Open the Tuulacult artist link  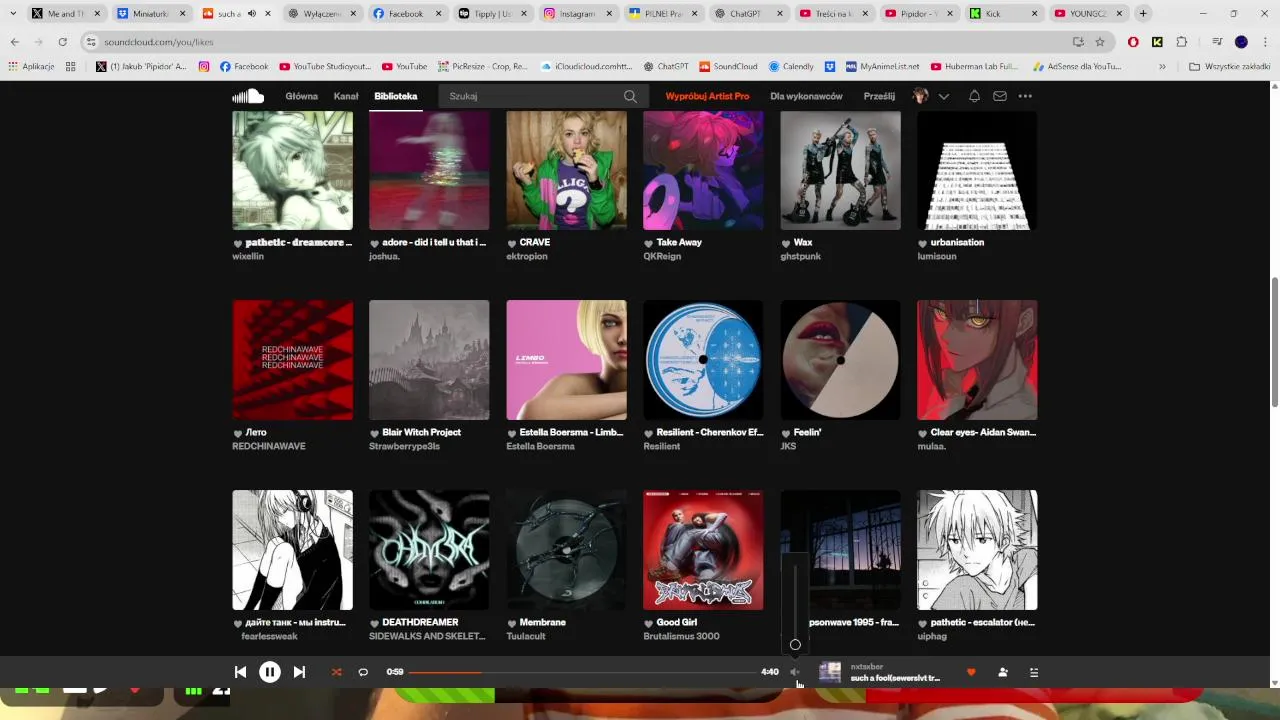[526, 636]
